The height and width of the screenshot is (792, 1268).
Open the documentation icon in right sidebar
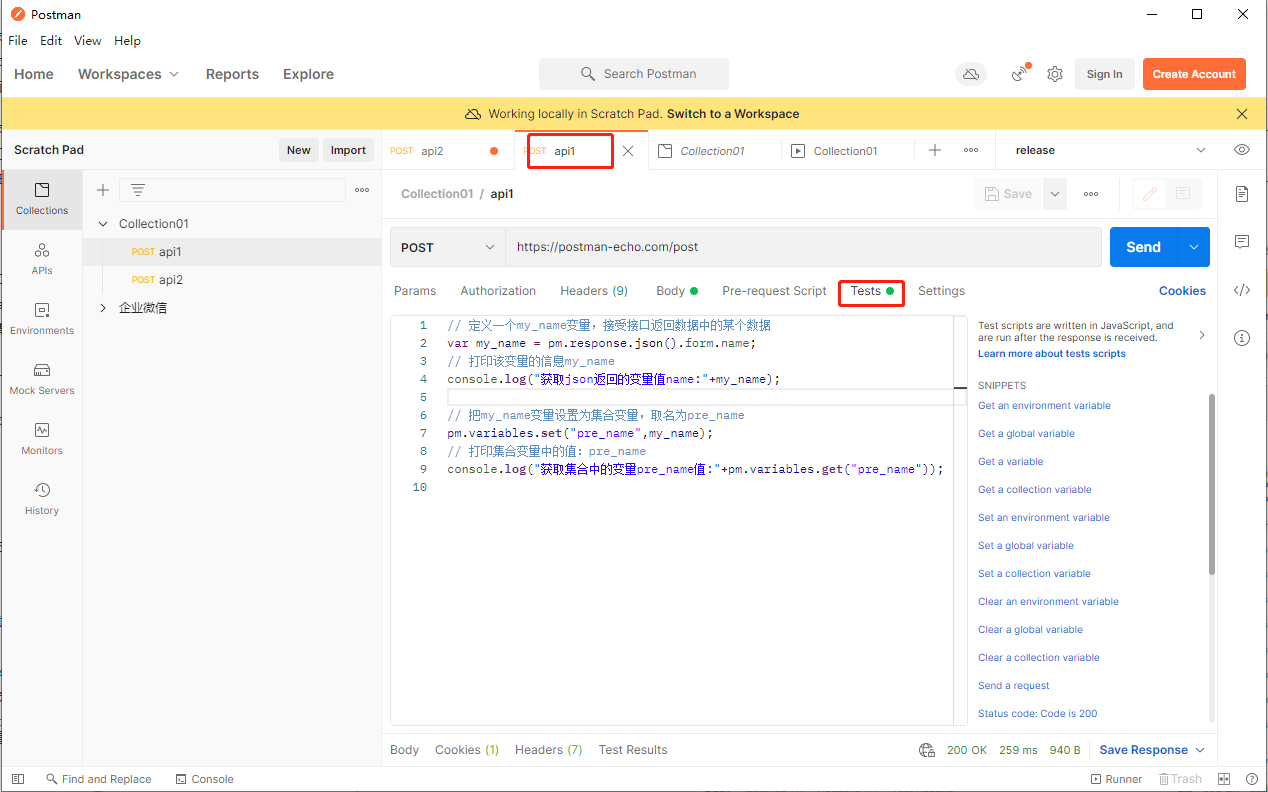(1242, 194)
